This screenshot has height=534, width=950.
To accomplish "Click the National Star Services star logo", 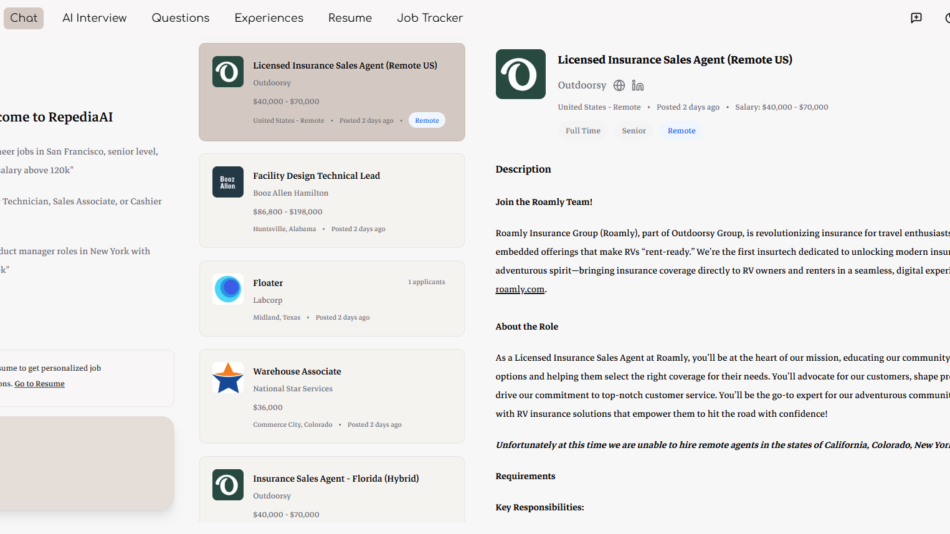I will (x=228, y=378).
